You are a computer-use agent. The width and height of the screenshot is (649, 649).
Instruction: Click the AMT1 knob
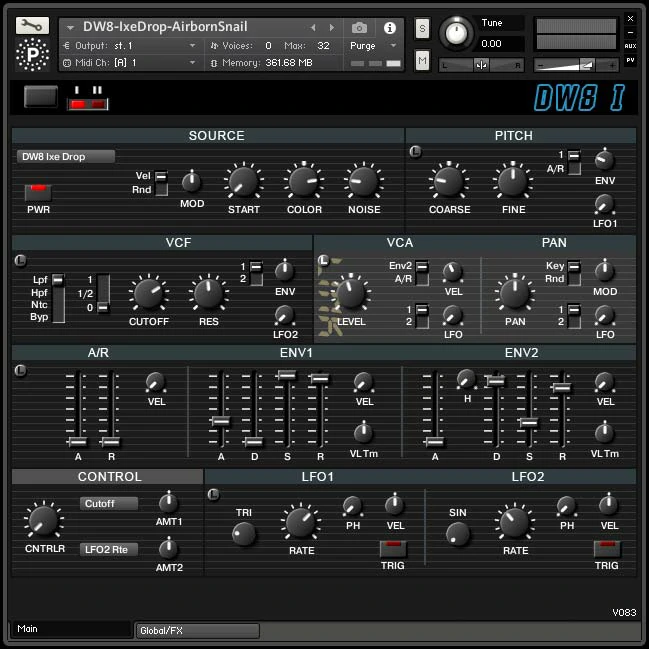pyautogui.click(x=168, y=503)
